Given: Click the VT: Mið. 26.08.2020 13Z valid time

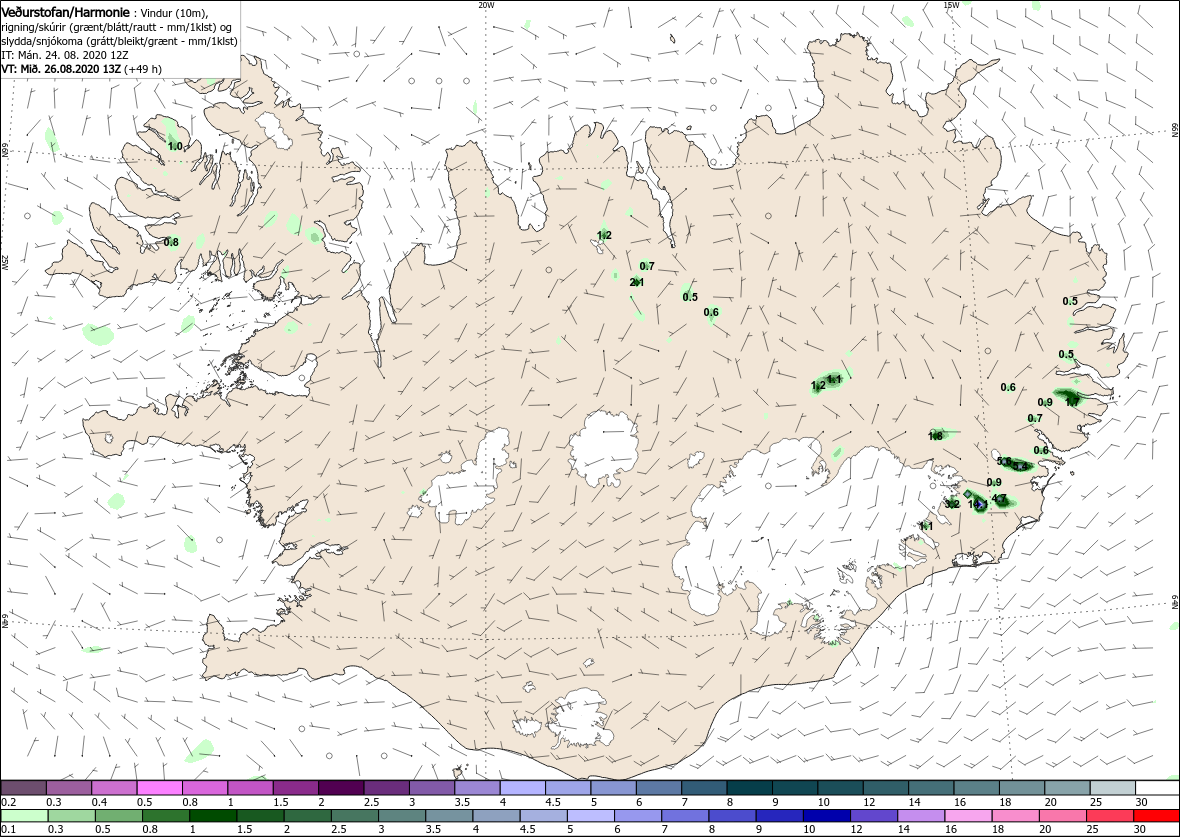Looking at the screenshot, I should click(61, 68).
